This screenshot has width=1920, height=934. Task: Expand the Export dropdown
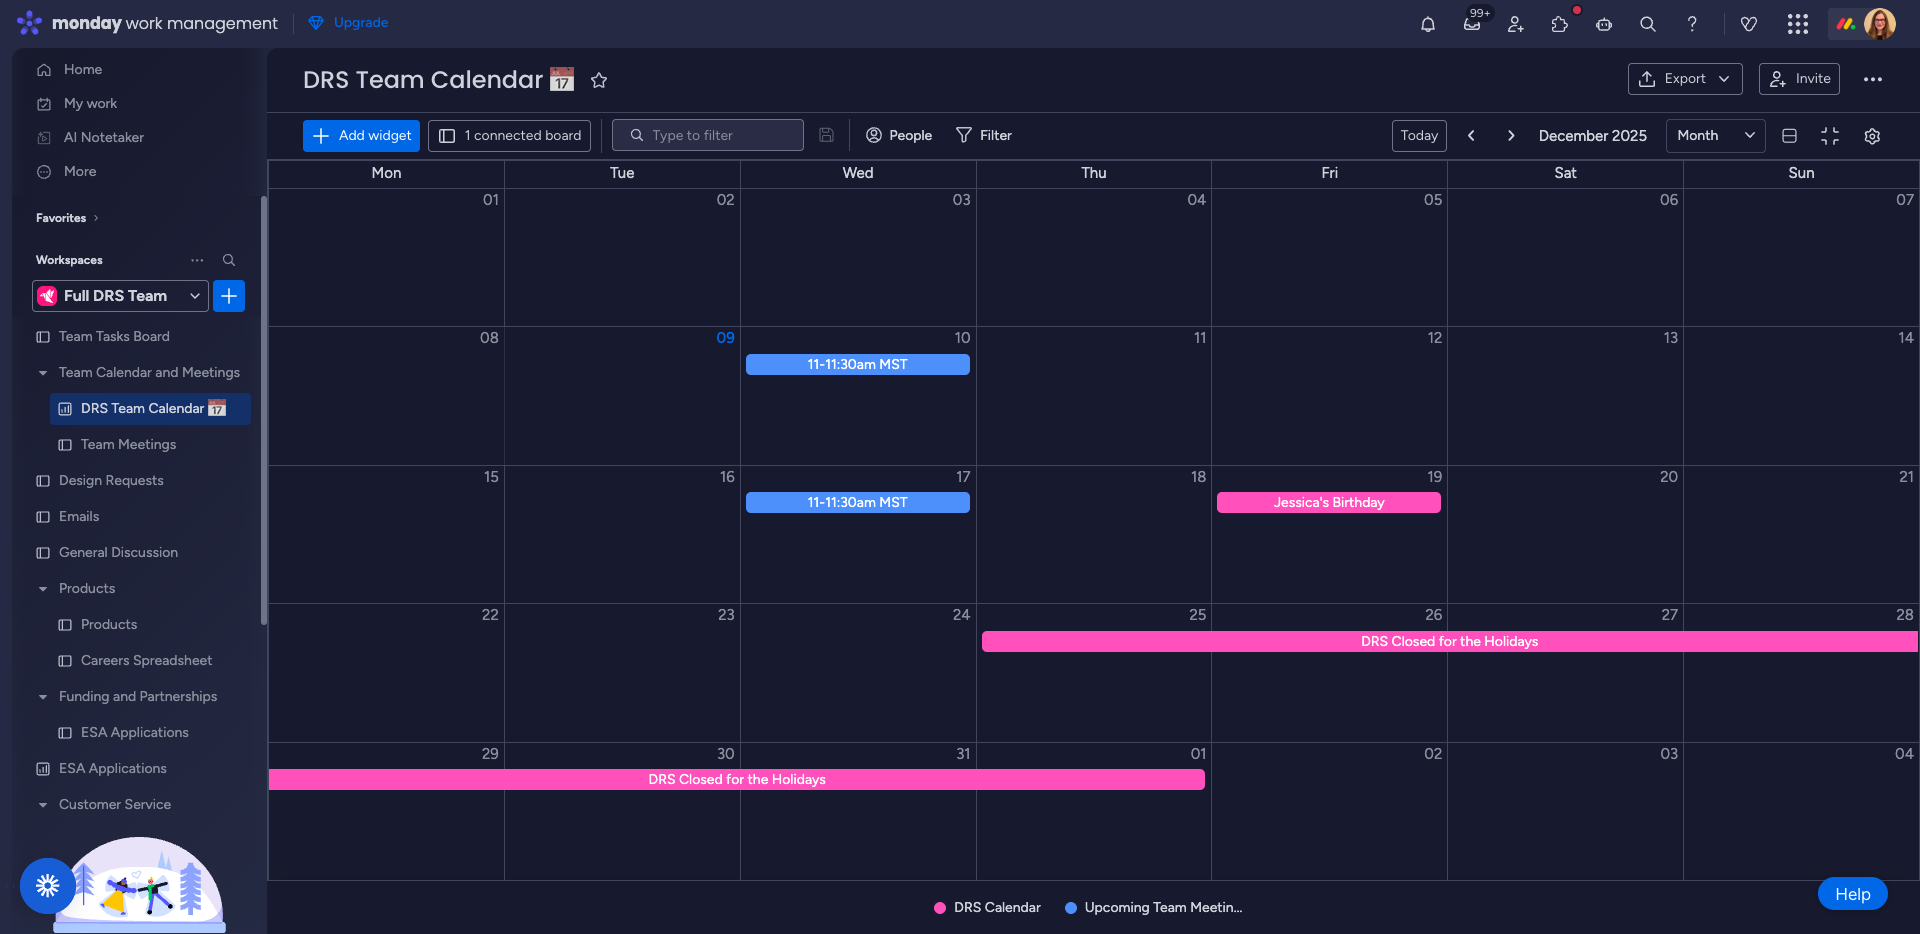click(x=1685, y=79)
